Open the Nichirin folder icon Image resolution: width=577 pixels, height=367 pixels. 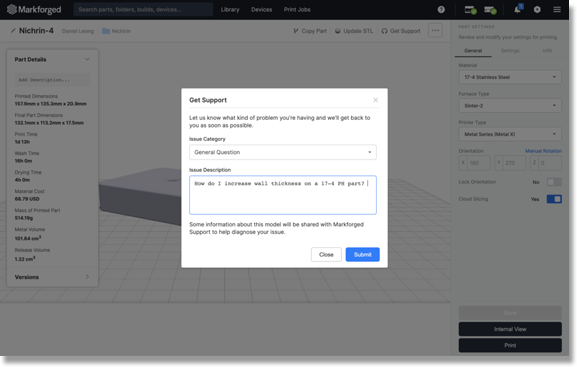click(x=106, y=31)
